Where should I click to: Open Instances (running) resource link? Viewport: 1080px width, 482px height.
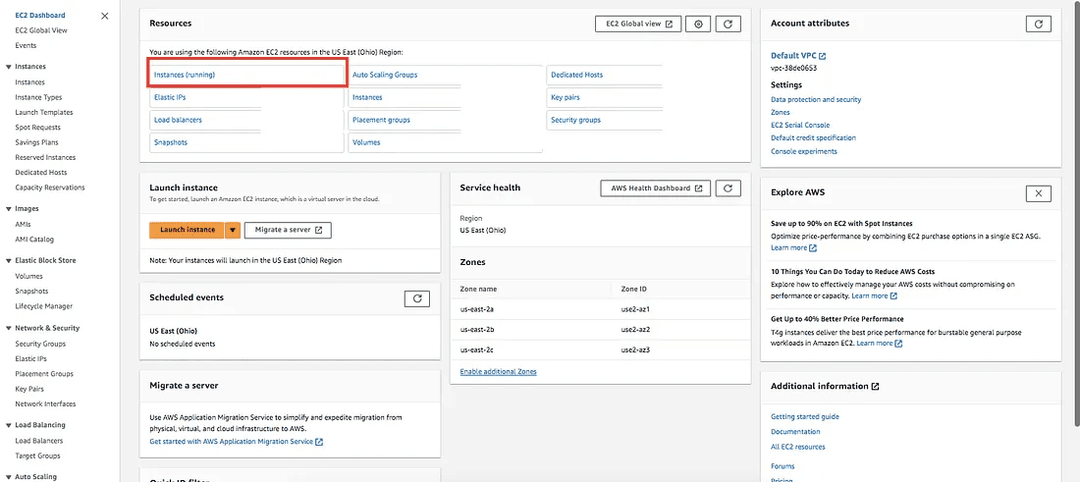coord(185,74)
